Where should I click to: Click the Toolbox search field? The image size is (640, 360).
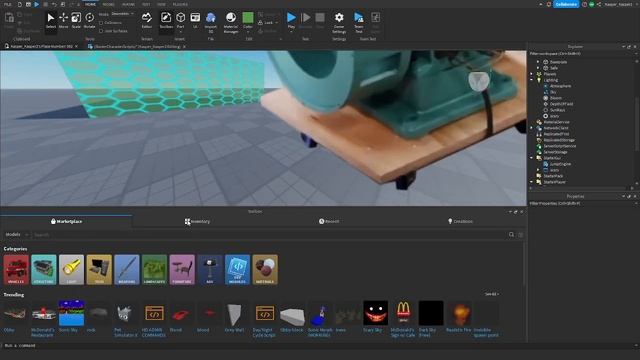[x=269, y=235]
